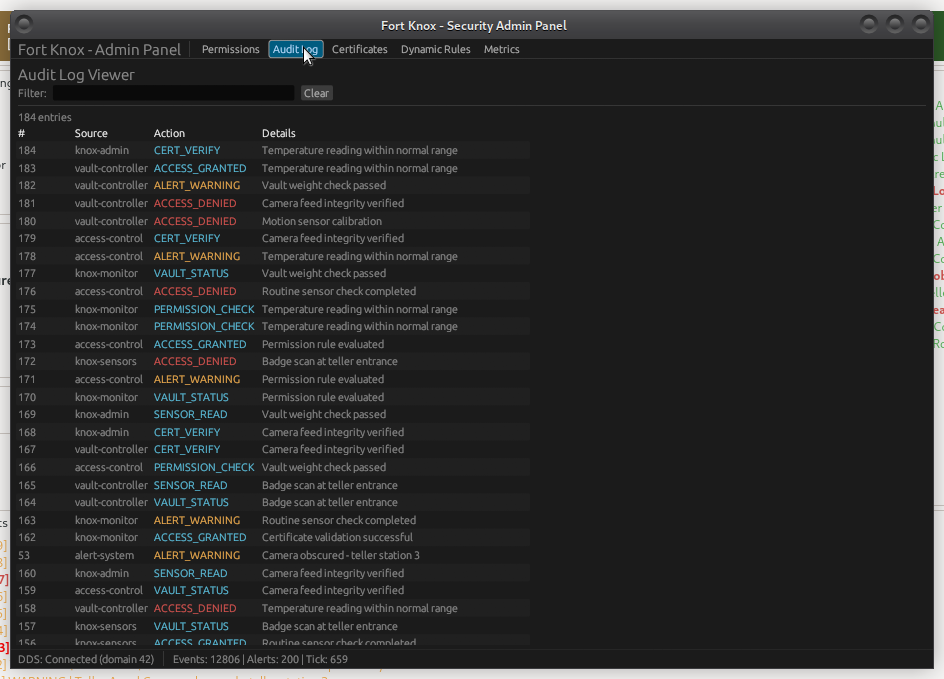Sort entries by the Details column

click(278, 133)
